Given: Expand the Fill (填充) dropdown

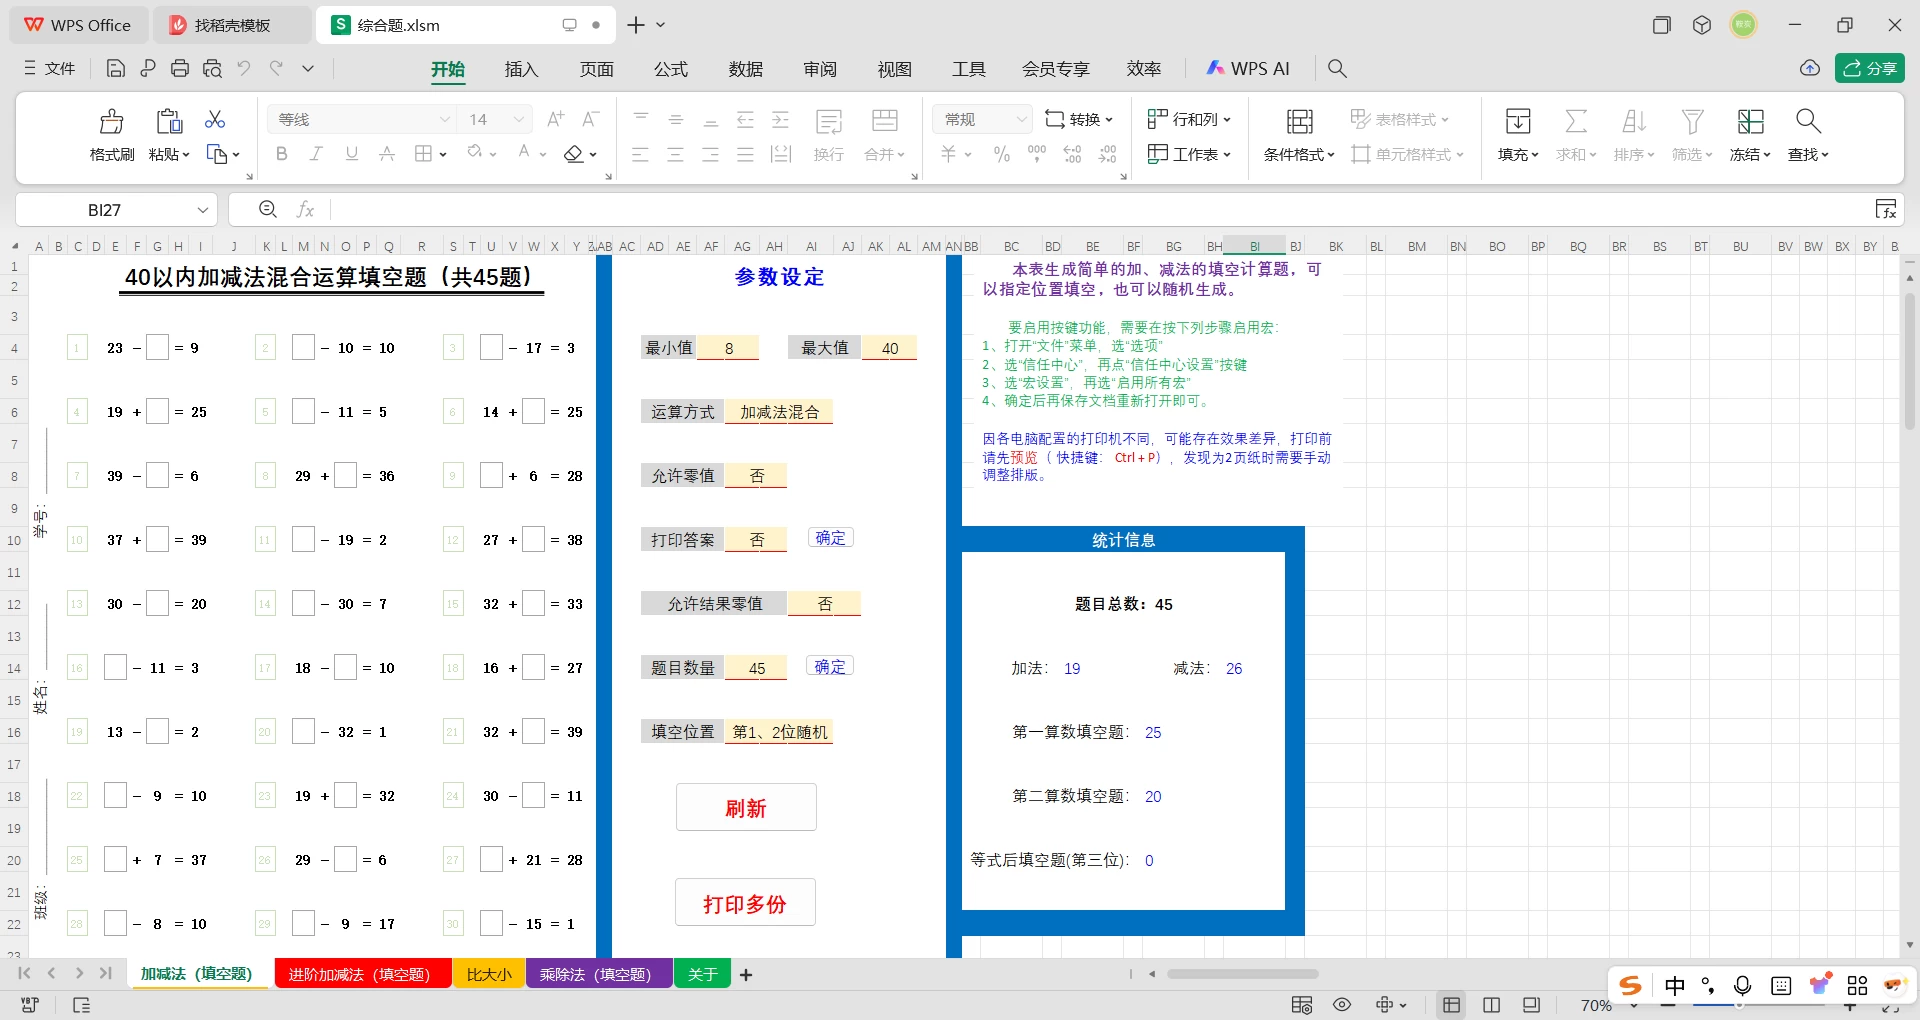Looking at the screenshot, I should tap(1518, 155).
